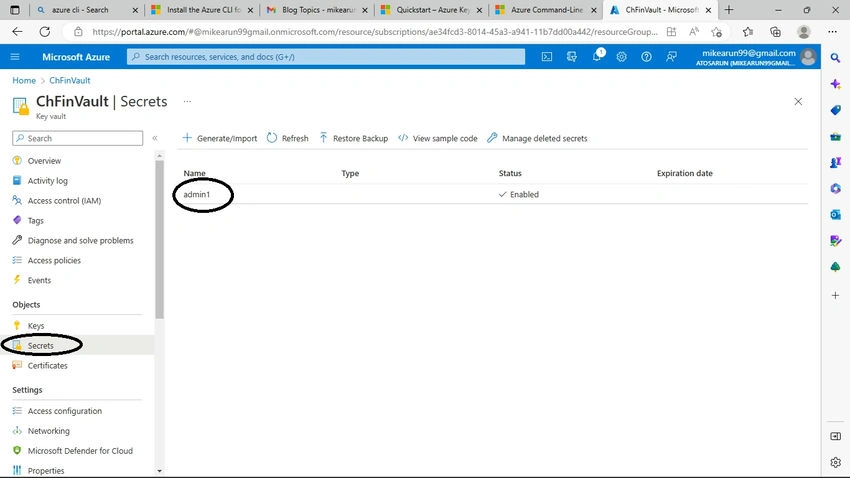Open Certificates under Objects
This screenshot has width=850, height=478.
48,366
